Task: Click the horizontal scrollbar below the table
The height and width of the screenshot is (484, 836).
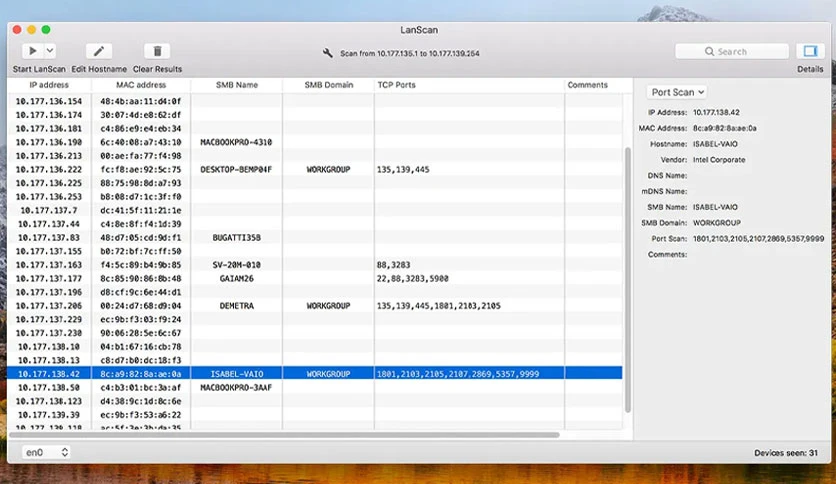Action: (x=284, y=434)
